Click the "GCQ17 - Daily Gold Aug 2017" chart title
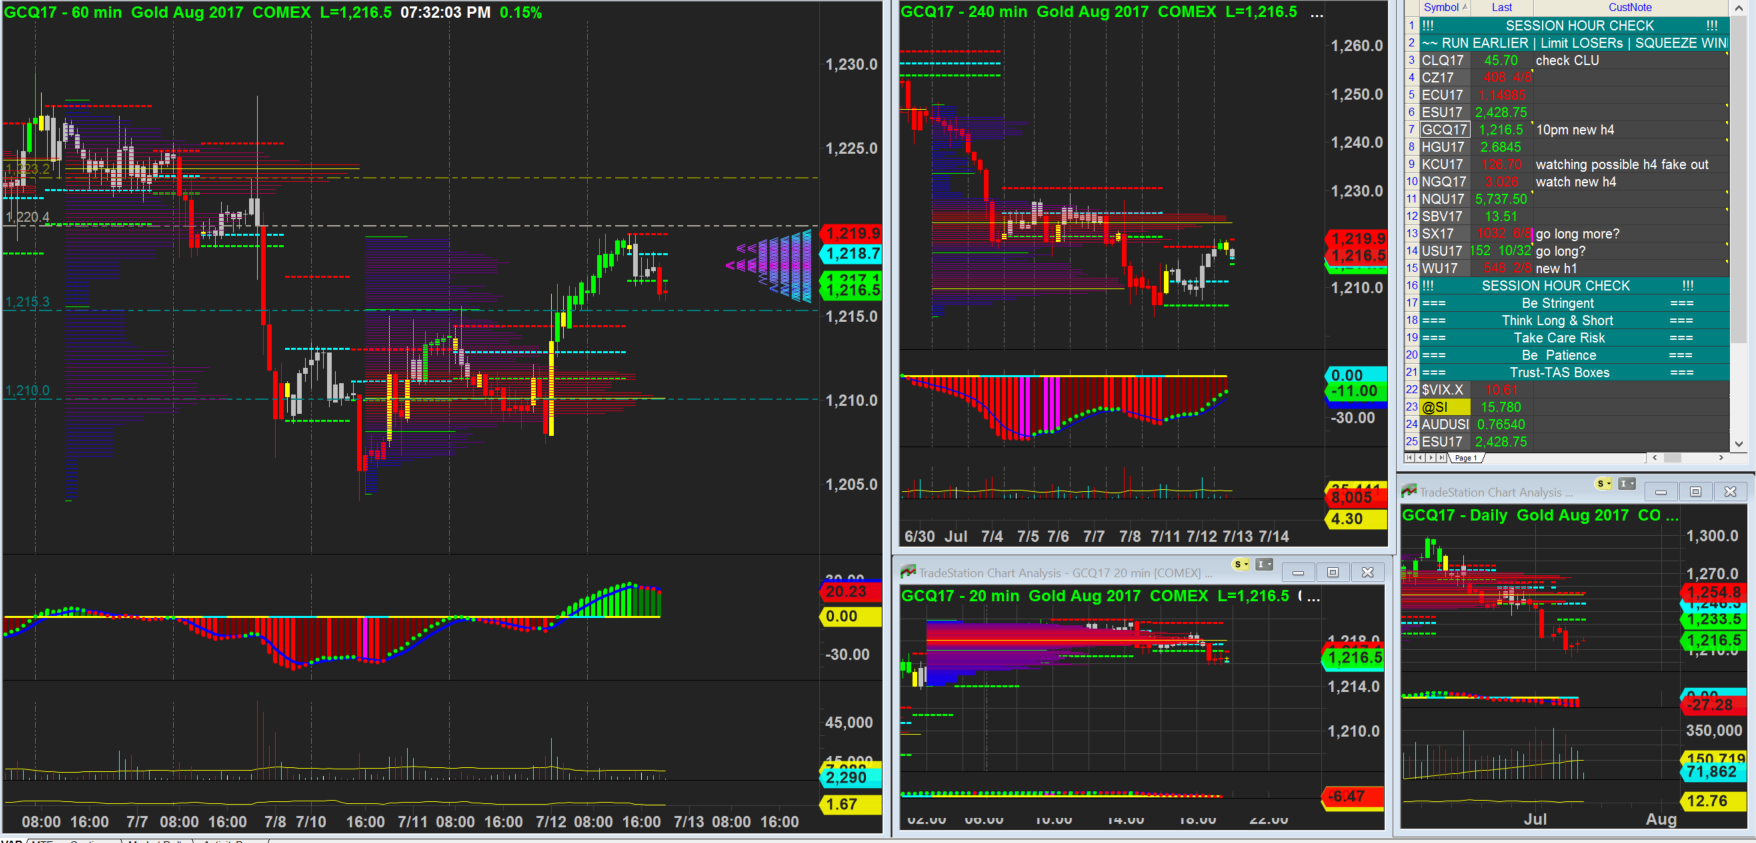The image size is (1756, 843). pyautogui.click(x=1515, y=515)
